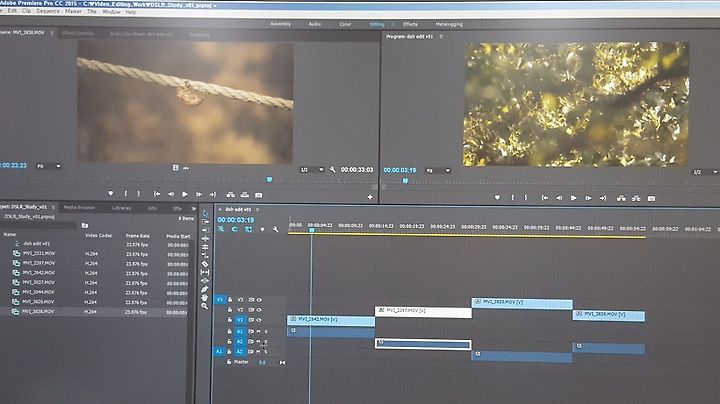Open the Program monitor Fit zoom dropdown
This screenshot has height=404, width=720.
438,171
